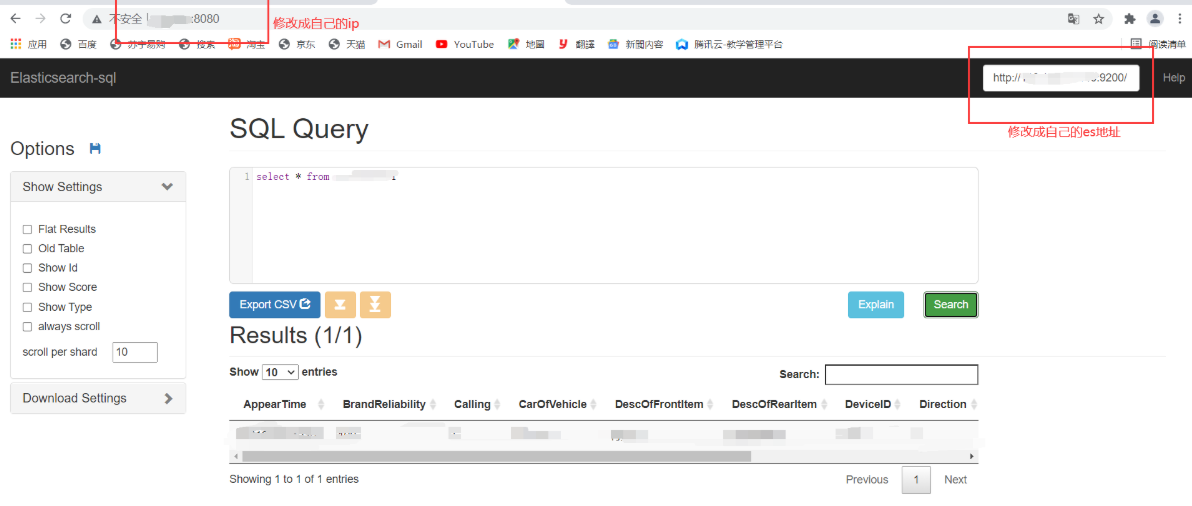1192x506 pixels.
Task: Open the 腾讯云-教学管理平台 bookmark
Action: pos(730,44)
